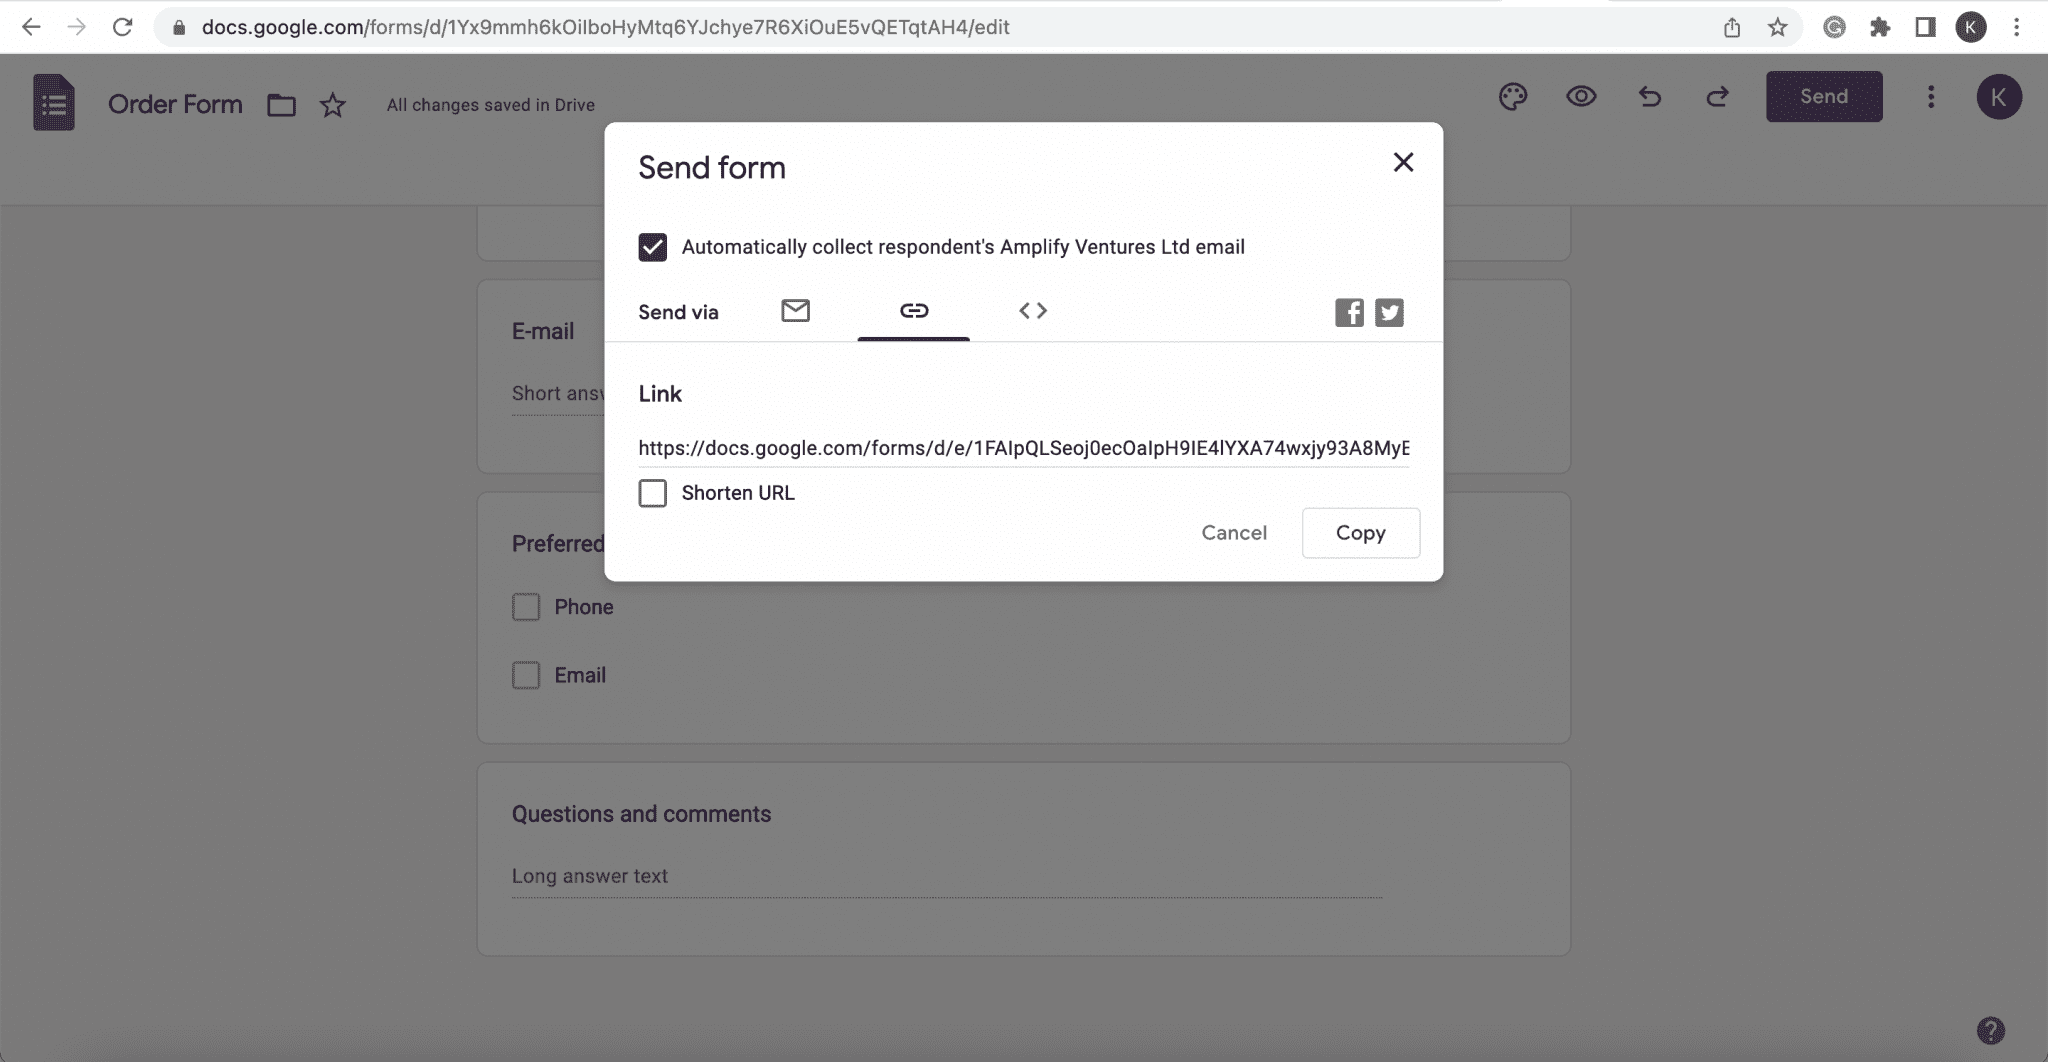The width and height of the screenshot is (2048, 1062).
Task: Share form on Twitter
Action: pos(1389,313)
